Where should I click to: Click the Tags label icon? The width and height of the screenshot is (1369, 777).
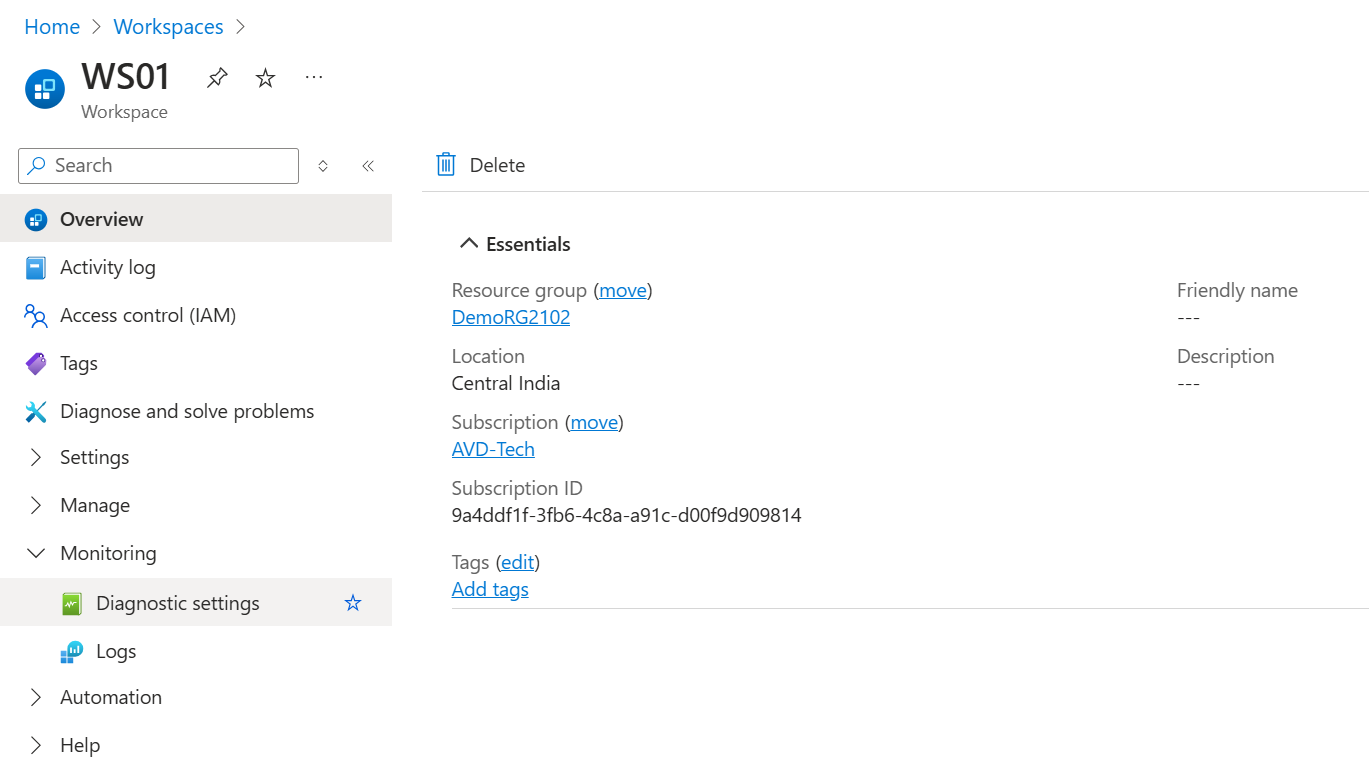tap(36, 363)
